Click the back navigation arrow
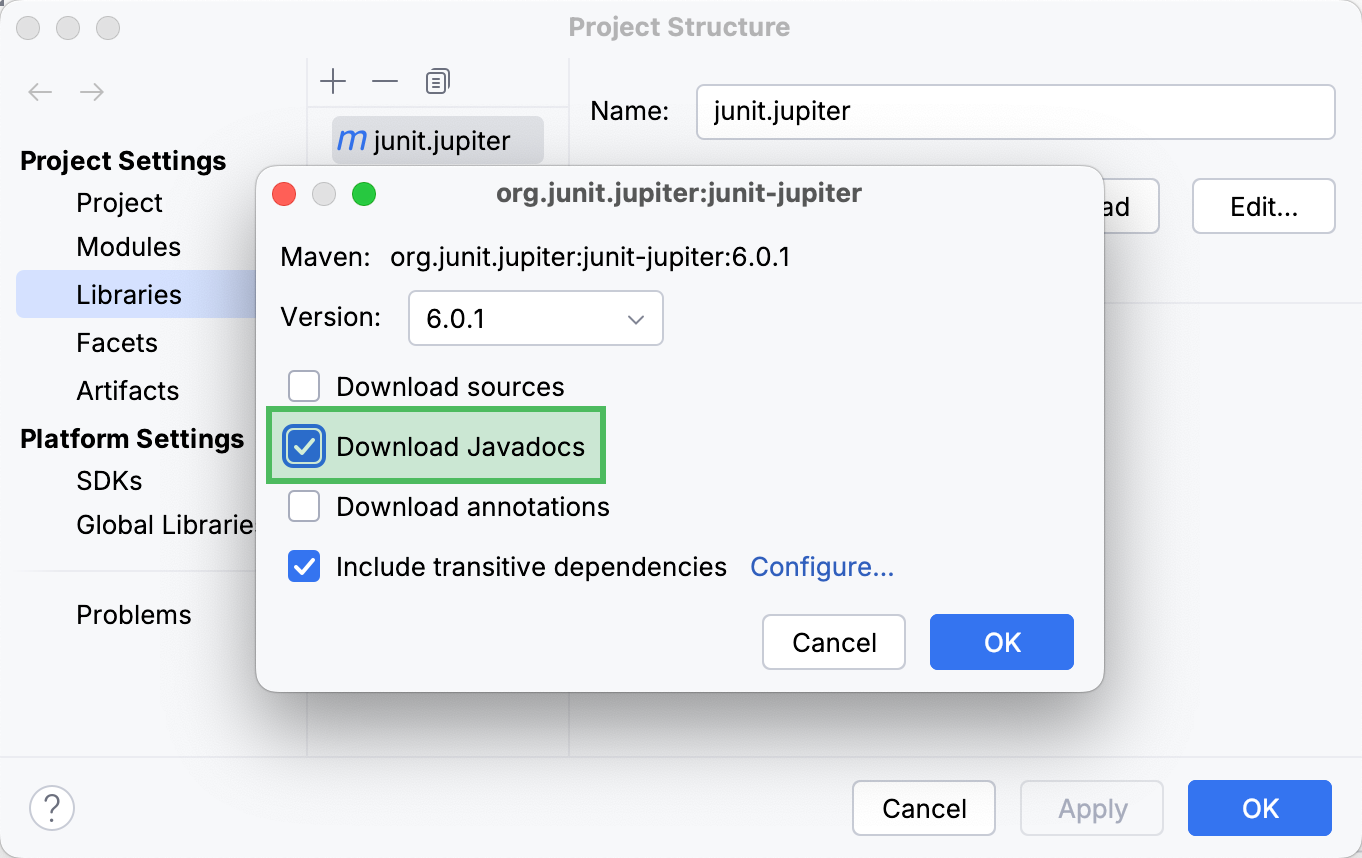Screen dimensions: 1362x858 tap(40, 92)
